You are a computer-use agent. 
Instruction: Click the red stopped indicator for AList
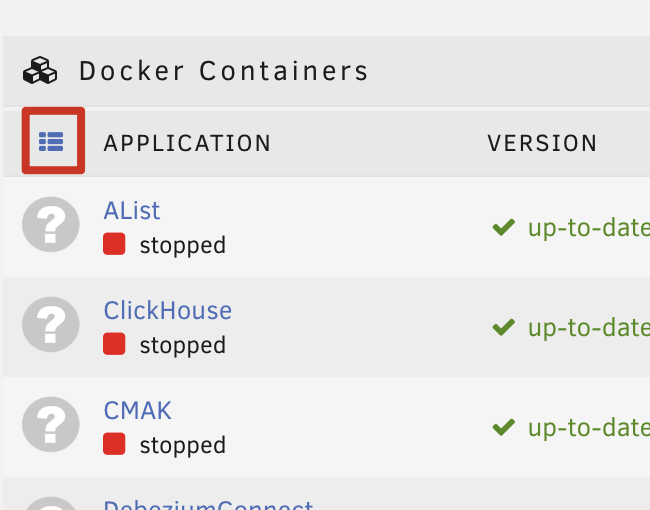[114, 243]
